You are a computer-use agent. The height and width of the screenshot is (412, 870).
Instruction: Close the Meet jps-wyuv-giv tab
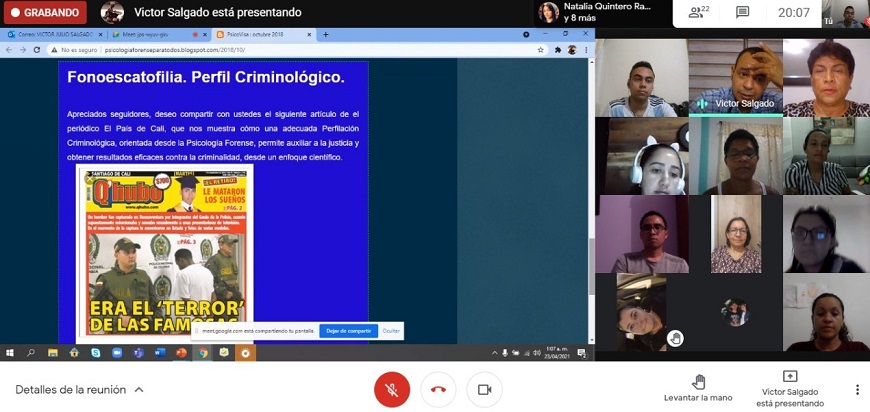(204, 34)
